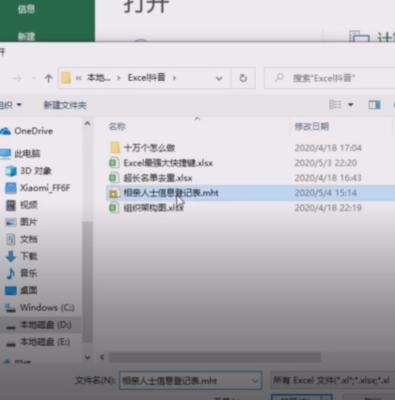Open the 桌面 folder
The width and height of the screenshot is (395, 400).
click(22, 290)
